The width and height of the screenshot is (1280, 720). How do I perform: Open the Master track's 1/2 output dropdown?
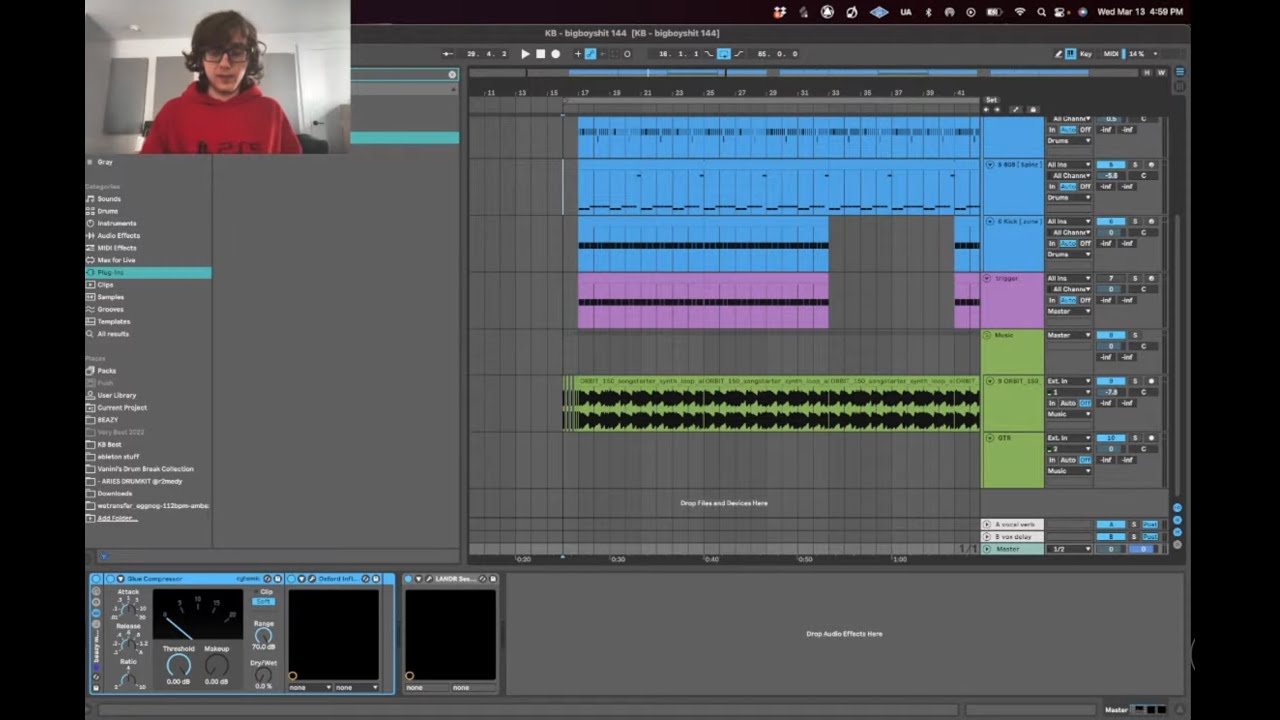1069,549
